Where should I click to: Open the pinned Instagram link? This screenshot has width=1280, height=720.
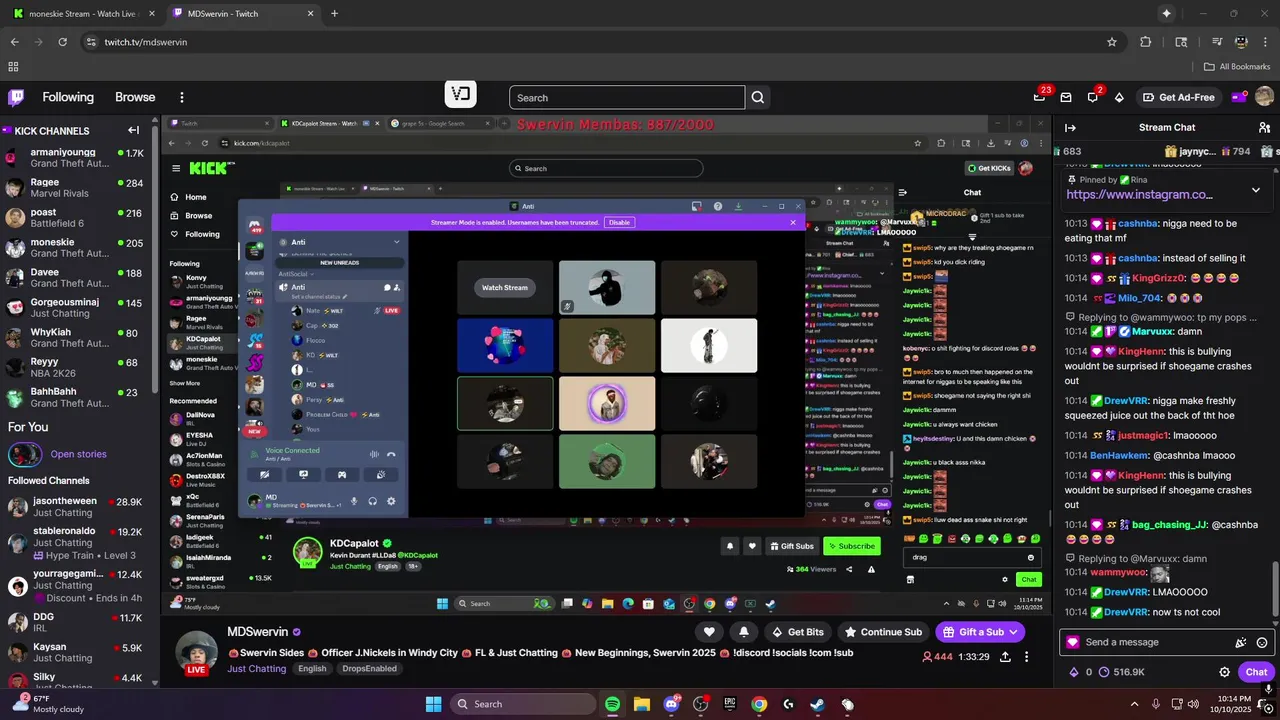1139,195
